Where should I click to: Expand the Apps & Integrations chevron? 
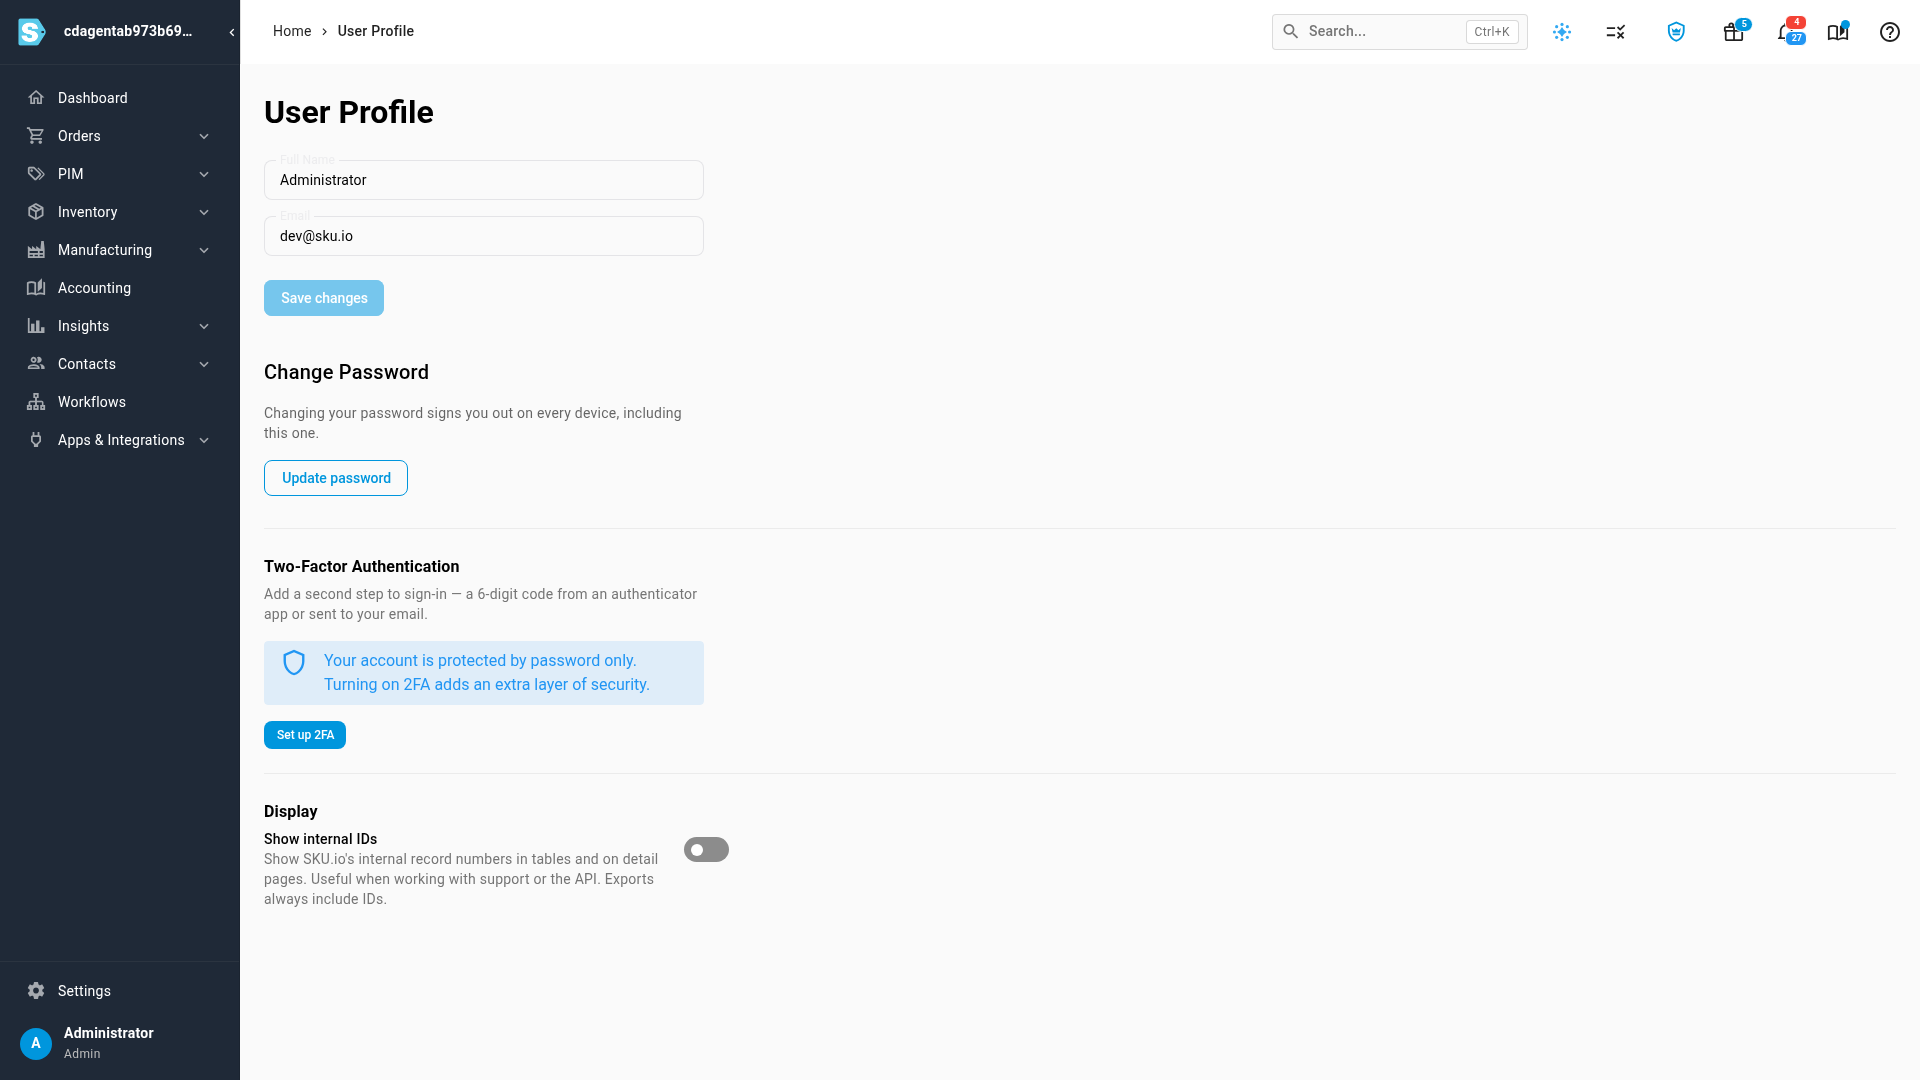click(204, 440)
